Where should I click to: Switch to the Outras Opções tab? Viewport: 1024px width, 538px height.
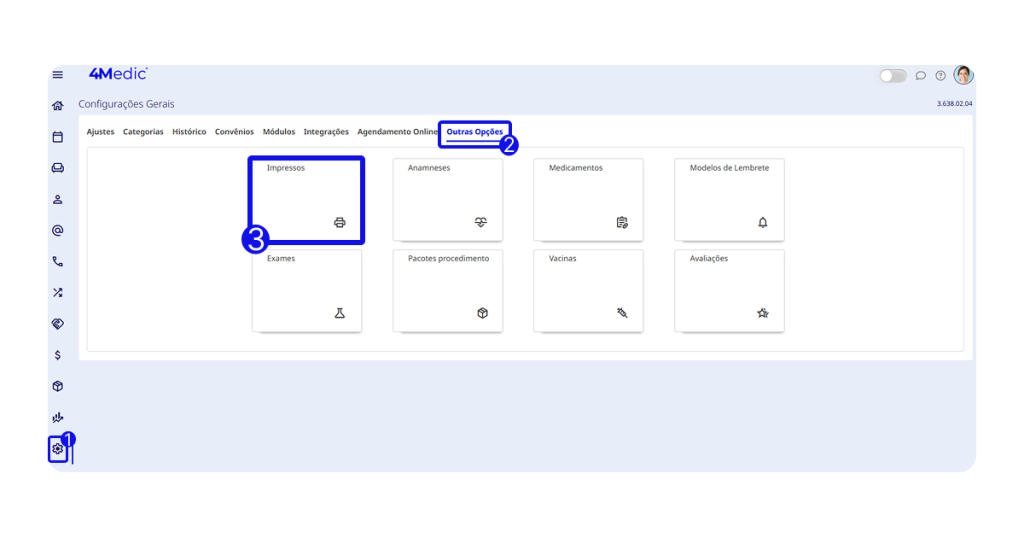(475, 132)
